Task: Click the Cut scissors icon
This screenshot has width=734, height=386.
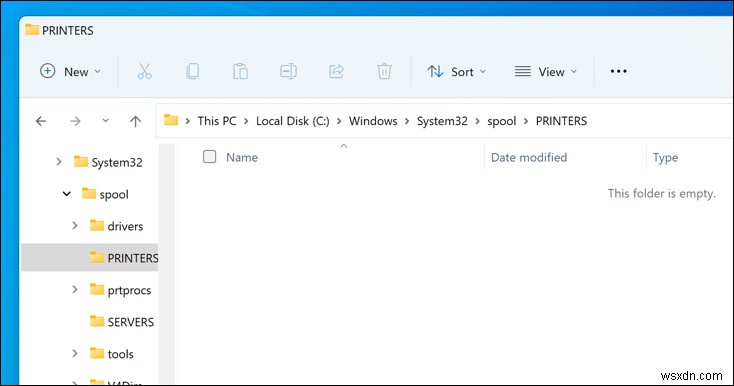Action: tap(144, 71)
